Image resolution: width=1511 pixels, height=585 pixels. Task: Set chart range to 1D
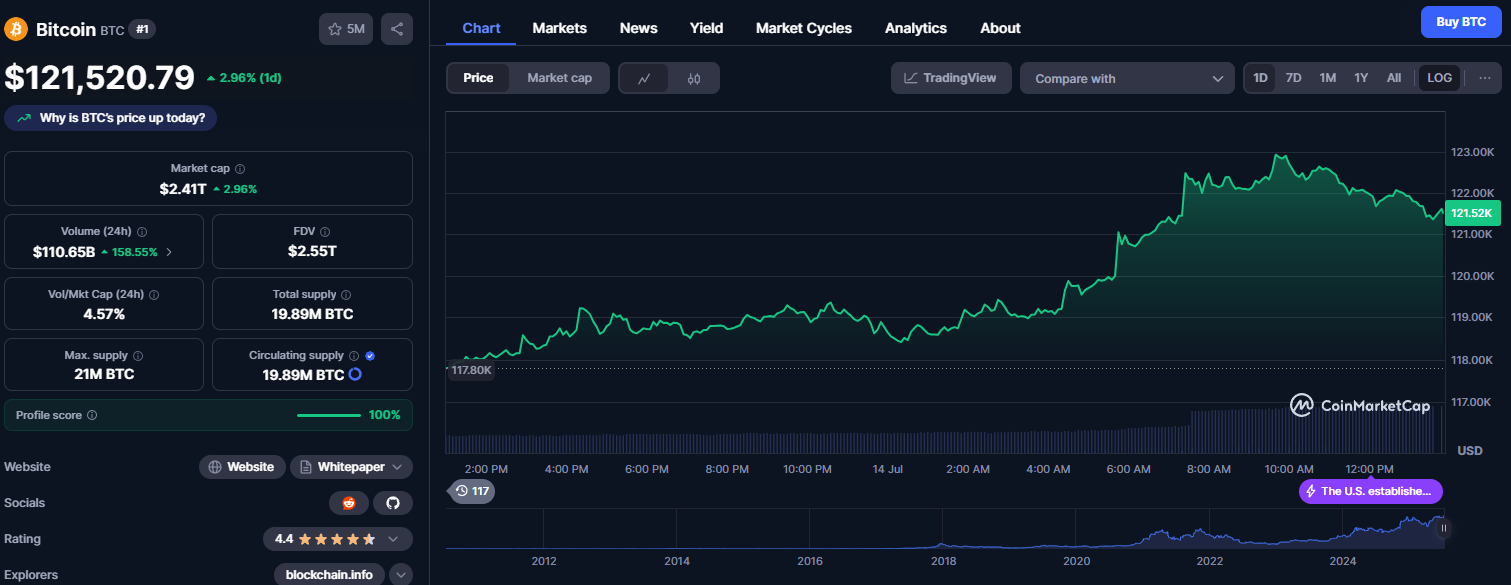click(1261, 78)
